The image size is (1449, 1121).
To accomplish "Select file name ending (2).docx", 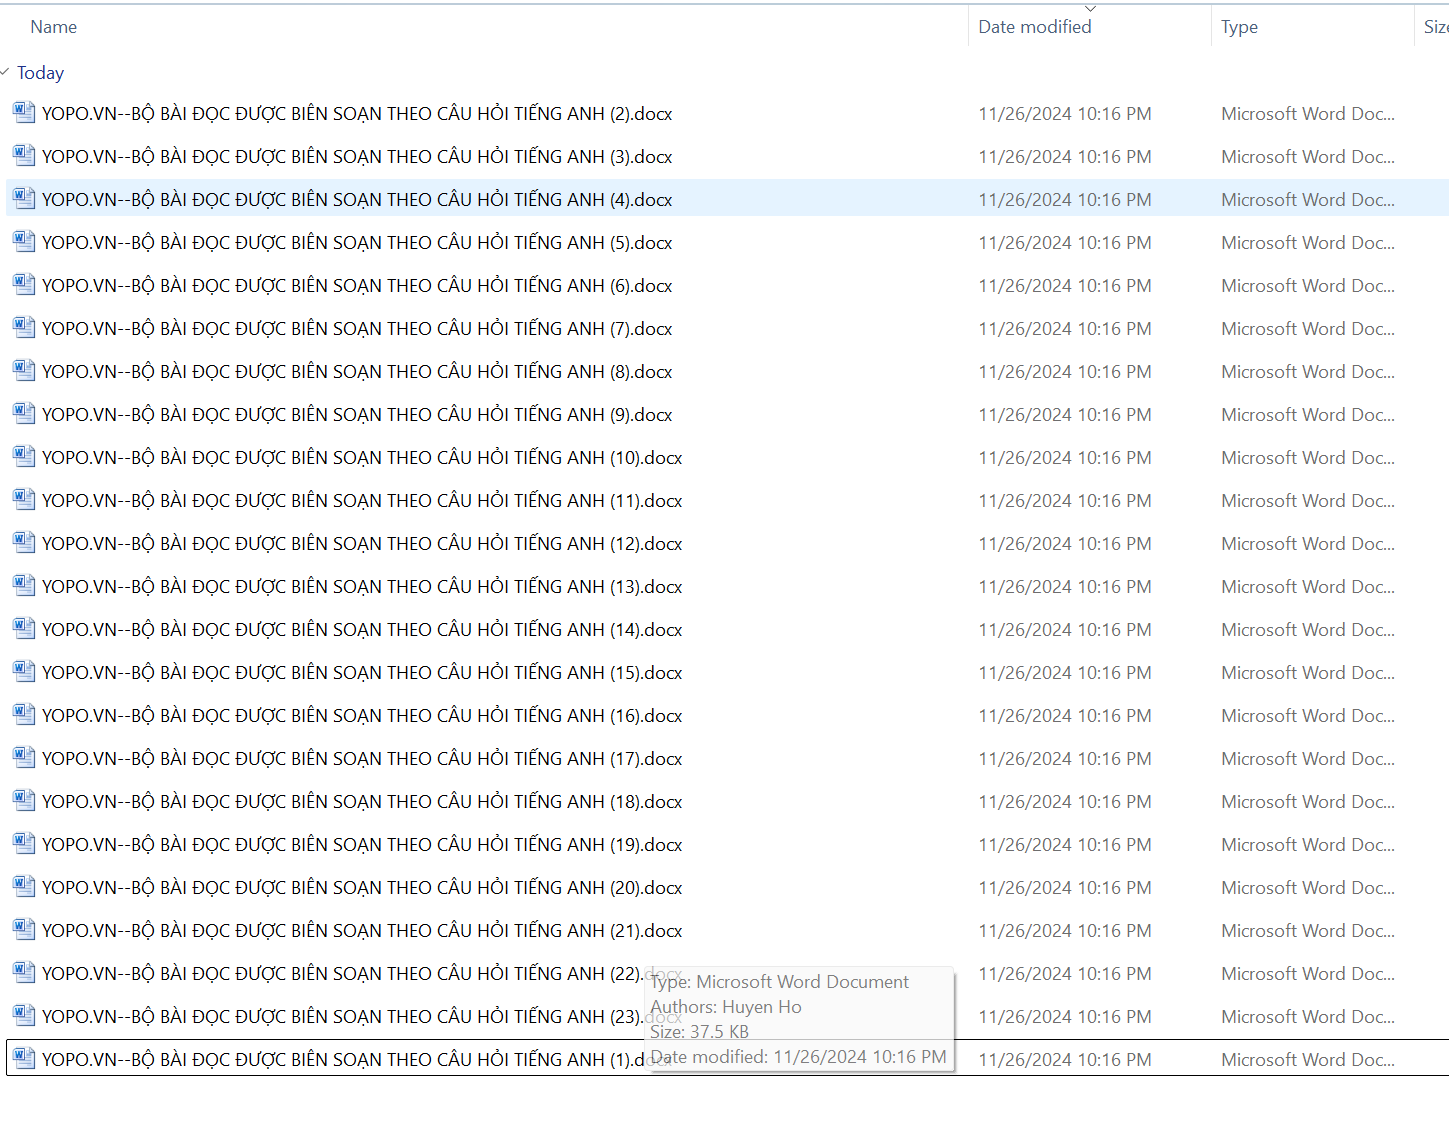I will (357, 114).
